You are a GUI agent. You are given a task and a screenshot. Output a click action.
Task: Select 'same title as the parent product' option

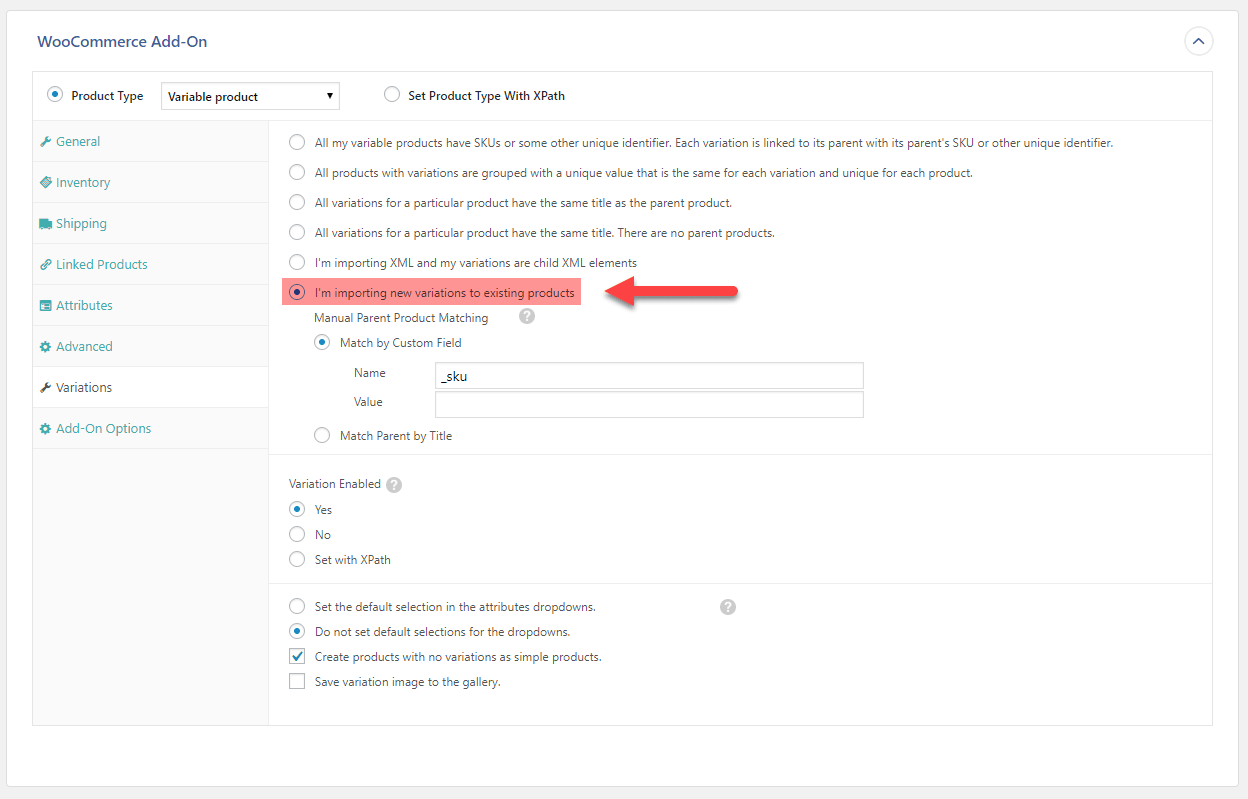tap(297, 202)
